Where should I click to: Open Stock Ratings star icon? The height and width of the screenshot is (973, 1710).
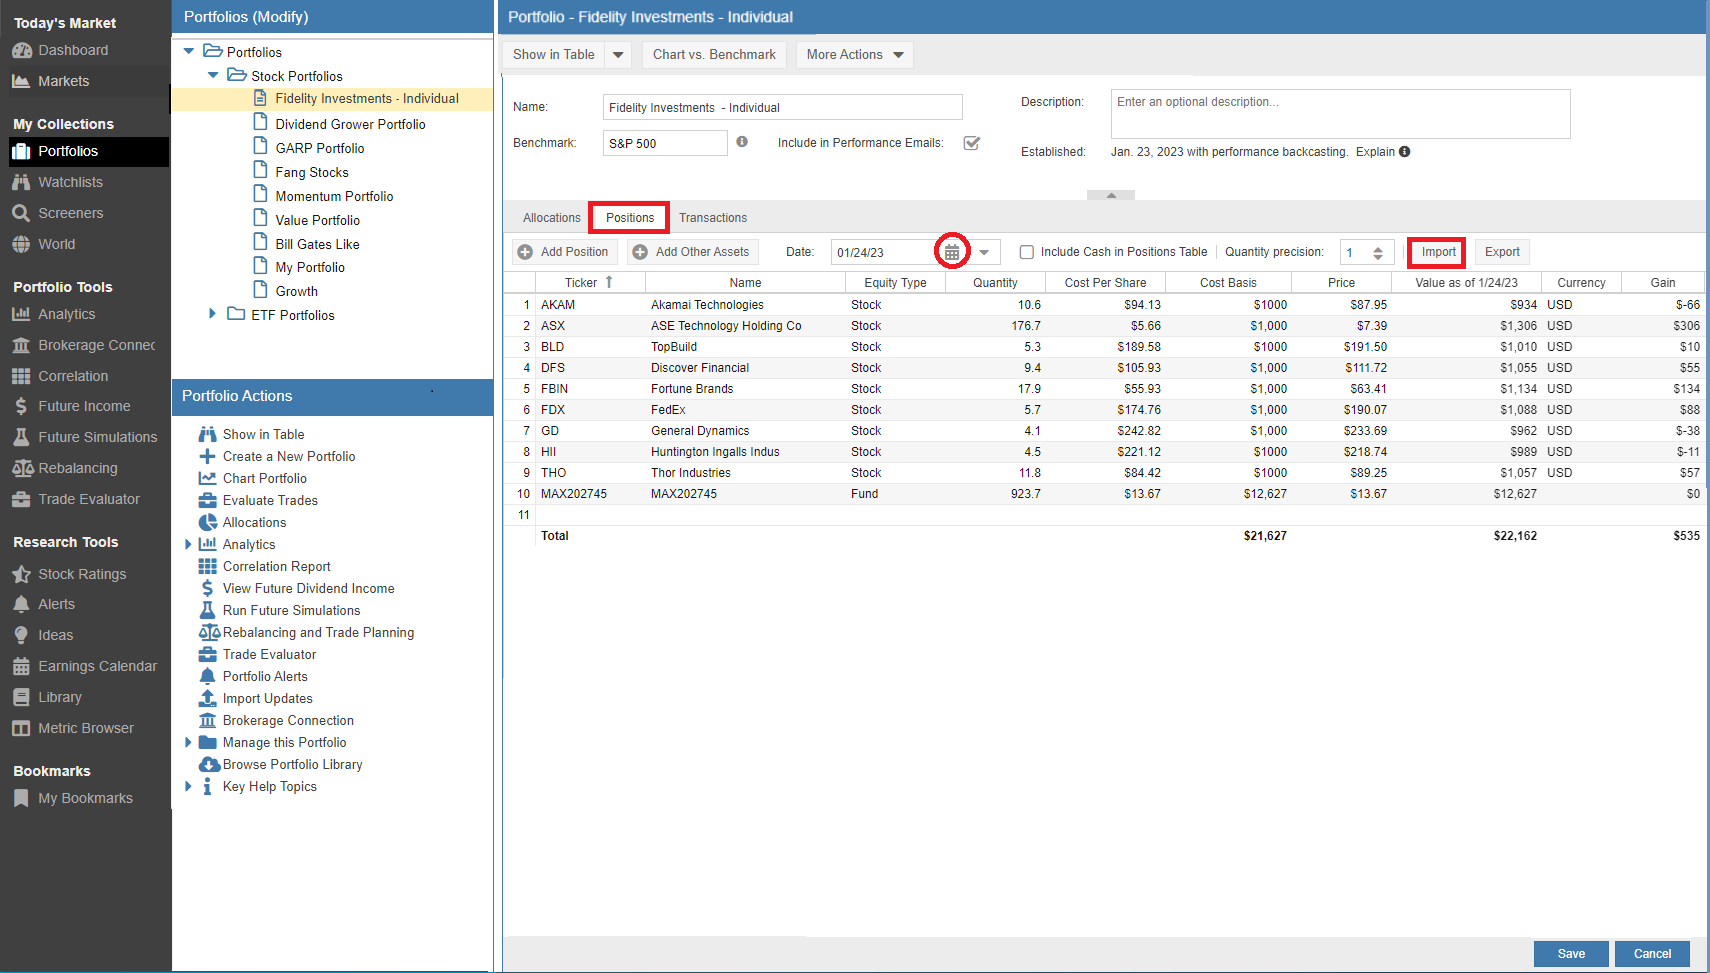click(21, 575)
